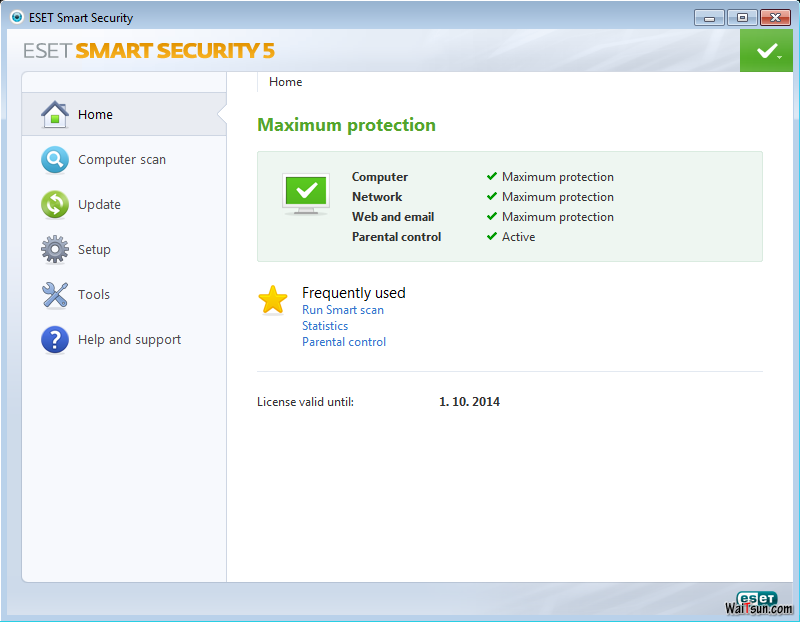Screen dimensions: 800x622
Task: Click the Home house icon
Action: (x=54, y=115)
